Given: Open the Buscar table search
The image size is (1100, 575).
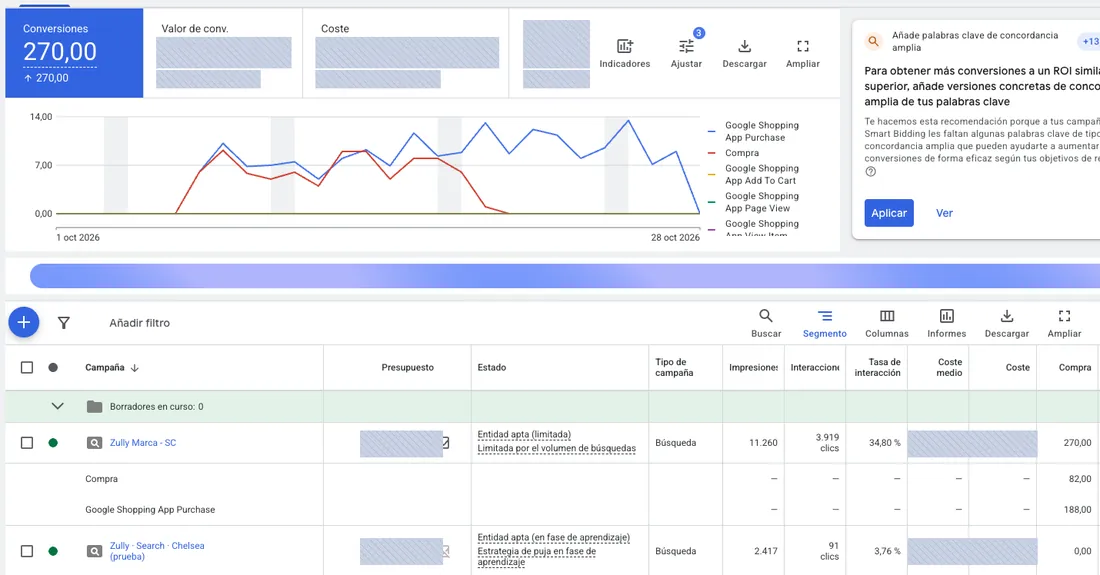Looking at the screenshot, I should pos(766,323).
